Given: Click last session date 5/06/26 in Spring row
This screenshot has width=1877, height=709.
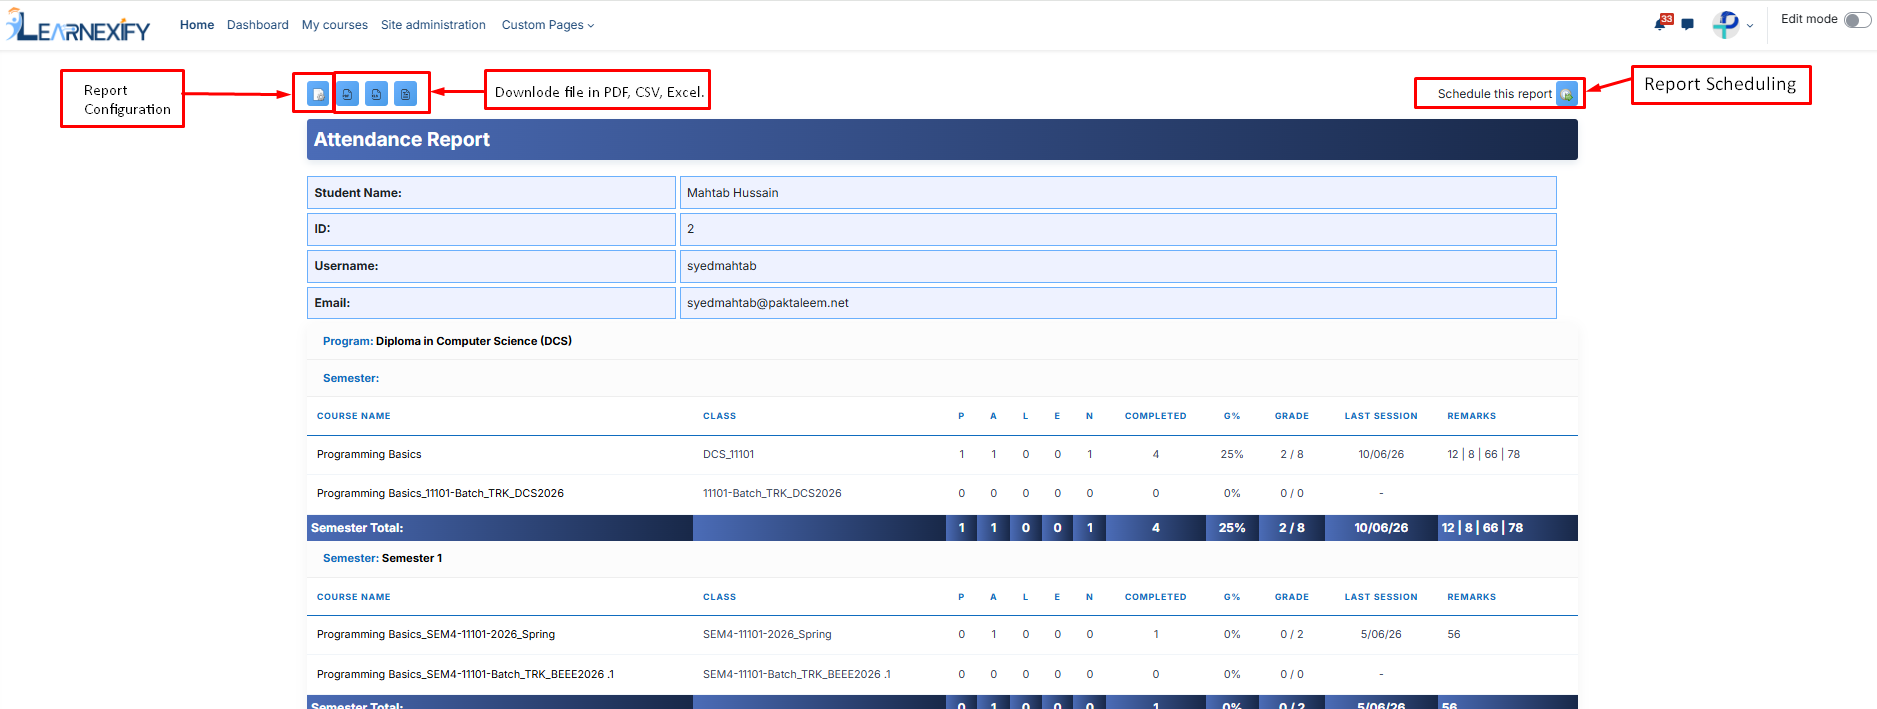Looking at the screenshot, I should (x=1381, y=634).
